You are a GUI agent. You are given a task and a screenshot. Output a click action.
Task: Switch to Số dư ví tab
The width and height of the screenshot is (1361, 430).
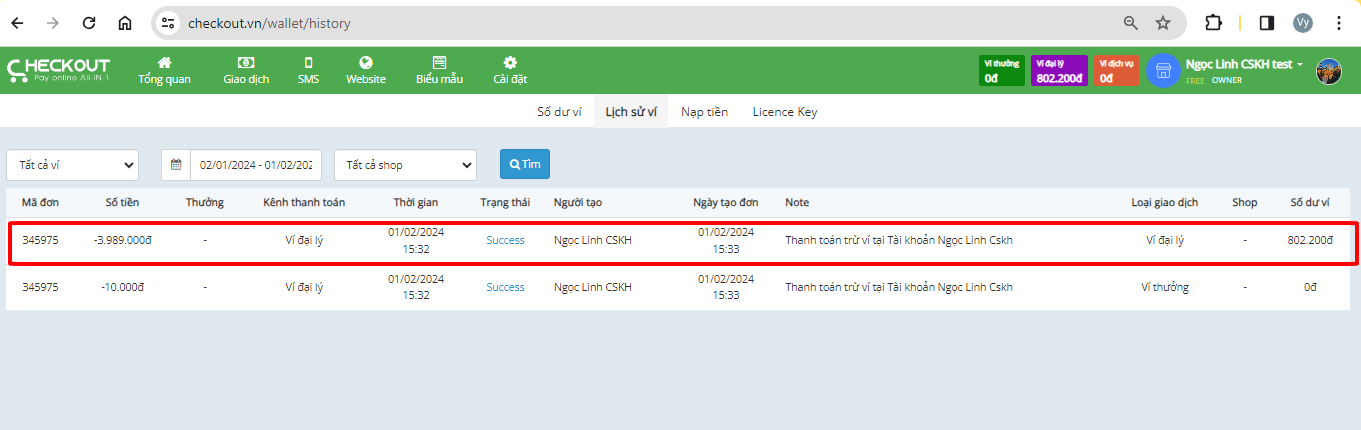pyautogui.click(x=559, y=112)
